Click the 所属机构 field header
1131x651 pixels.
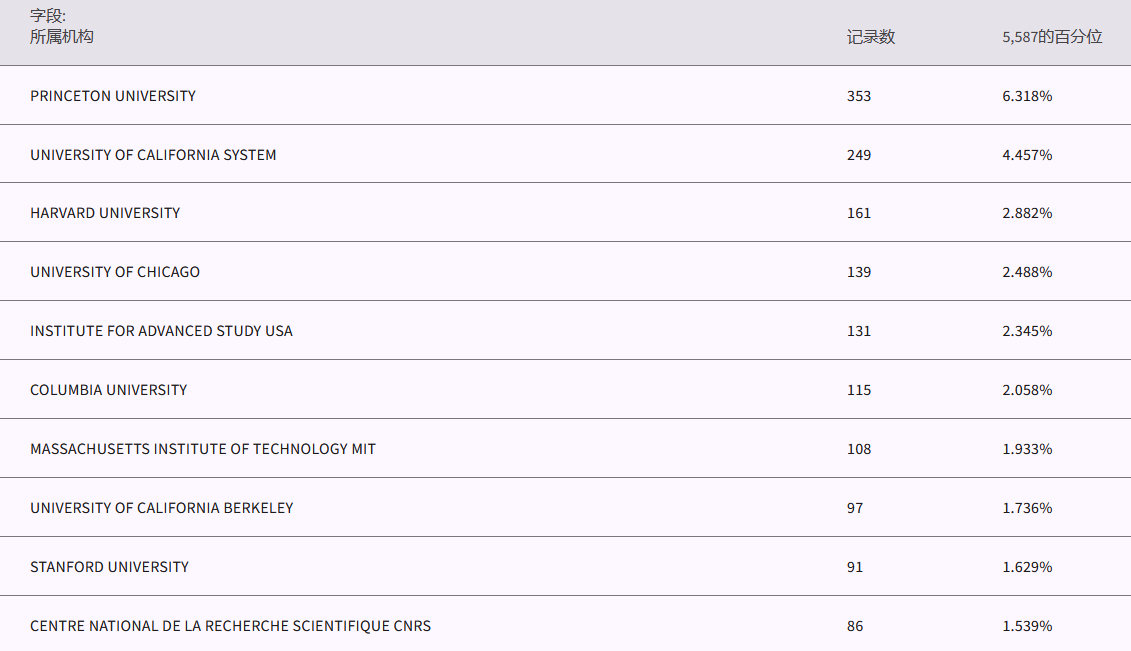point(62,37)
